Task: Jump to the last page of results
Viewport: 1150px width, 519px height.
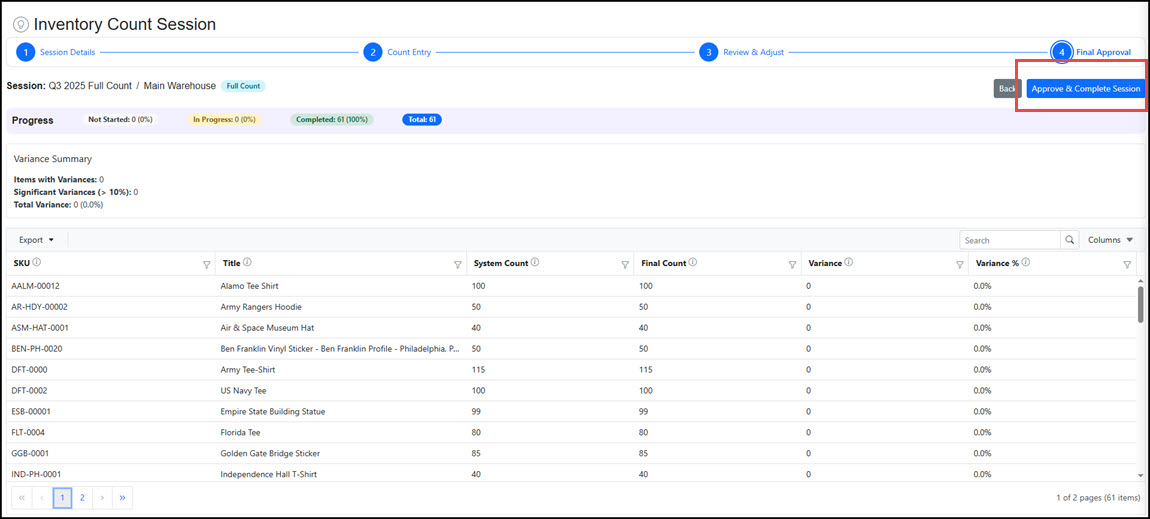Action: tap(122, 497)
